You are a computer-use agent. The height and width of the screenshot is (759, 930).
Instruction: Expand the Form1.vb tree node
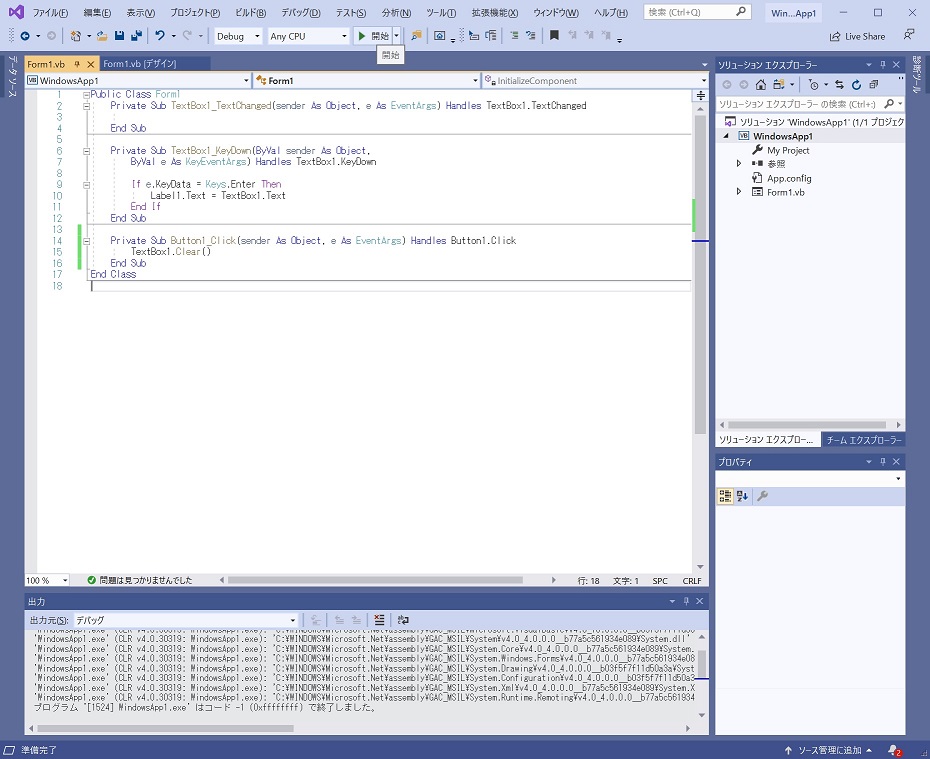coord(739,192)
